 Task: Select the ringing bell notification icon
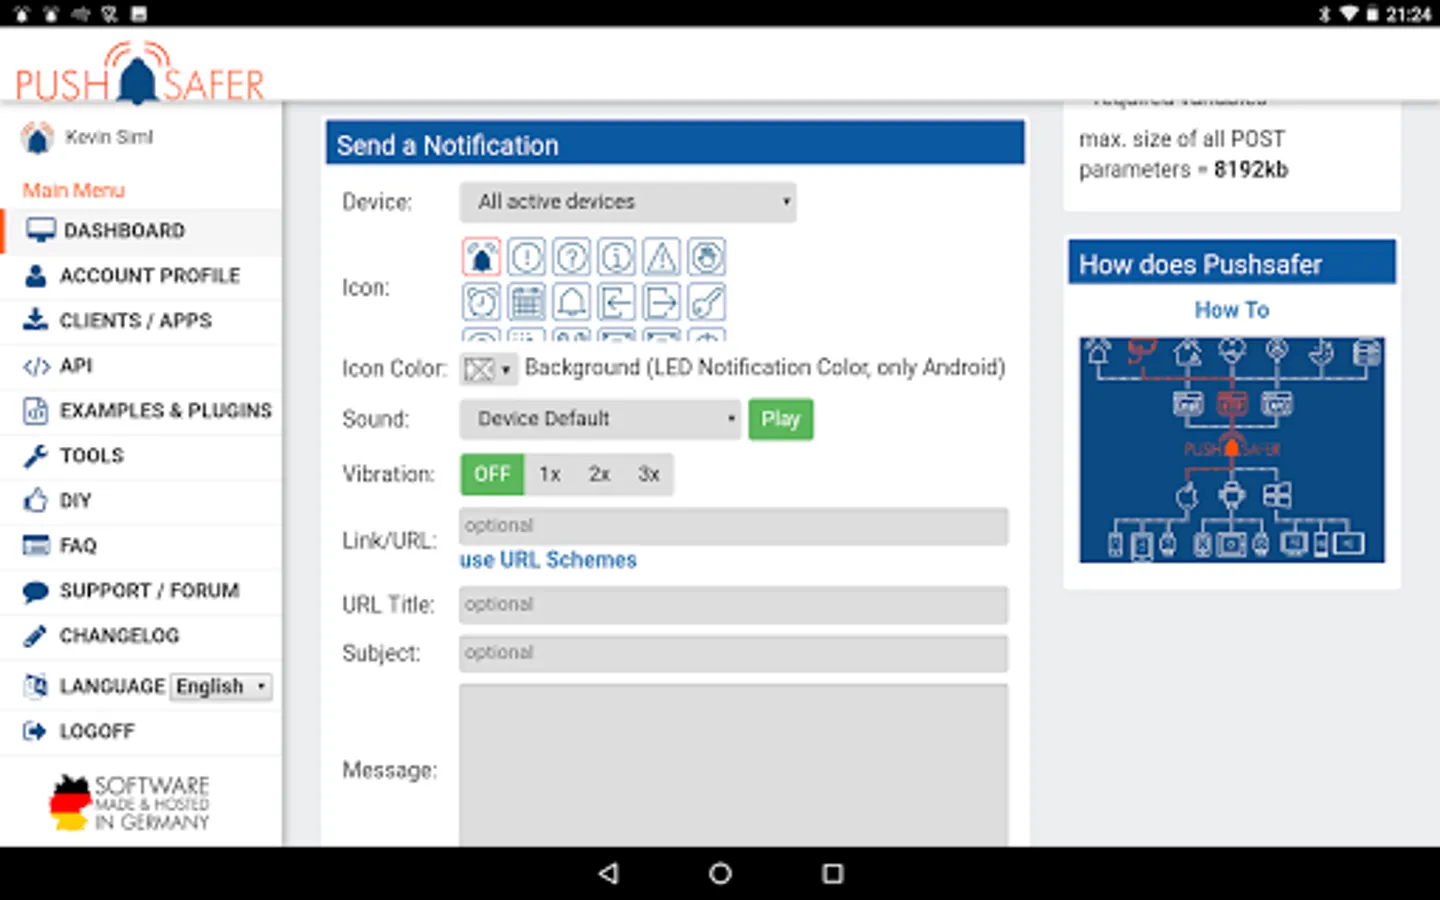pos(481,258)
